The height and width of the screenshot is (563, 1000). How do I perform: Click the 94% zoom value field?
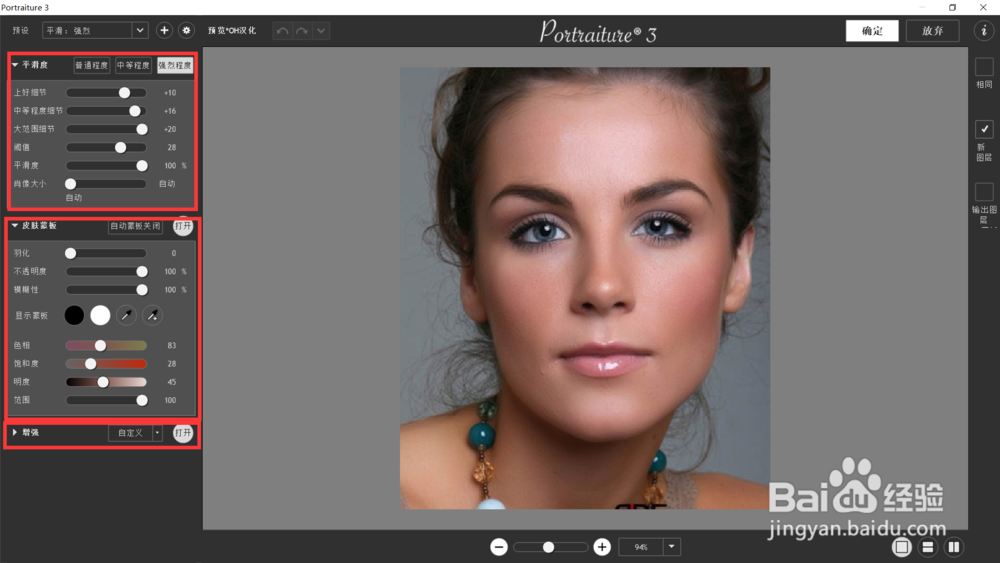click(641, 546)
